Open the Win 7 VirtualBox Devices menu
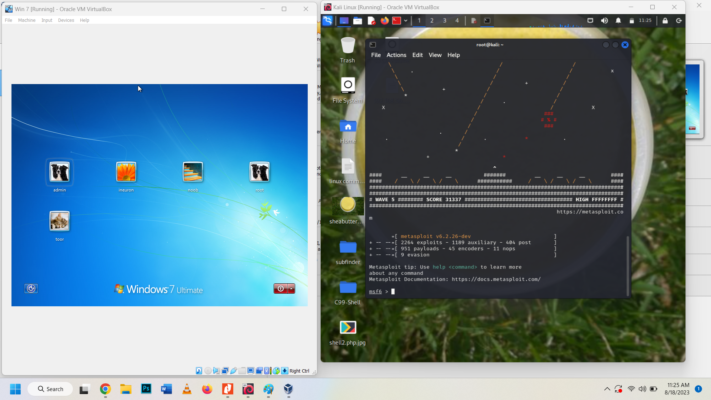This screenshot has height=400, width=711. [x=66, y=20]
